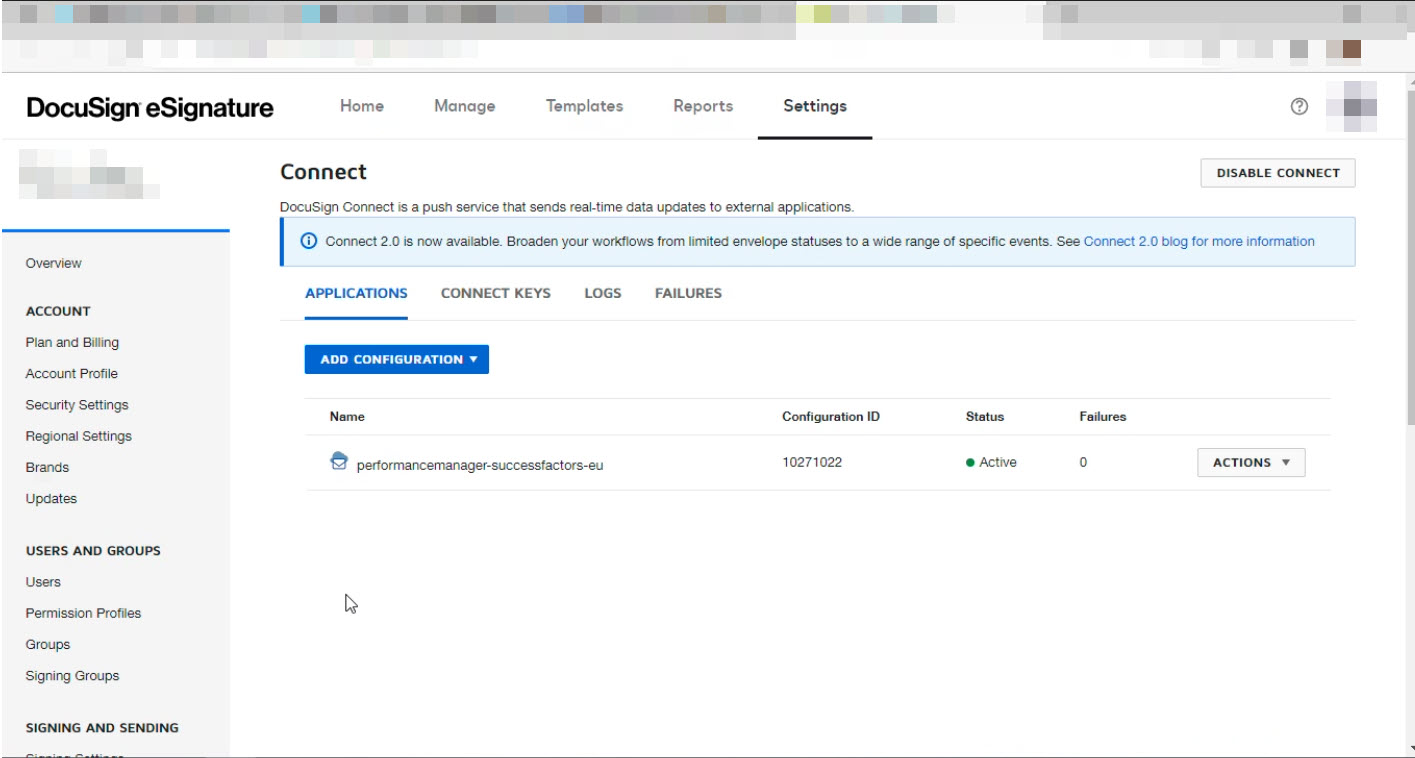Open Security Settings in sidebar
1415x758 pixels.
tap(77, 405)
